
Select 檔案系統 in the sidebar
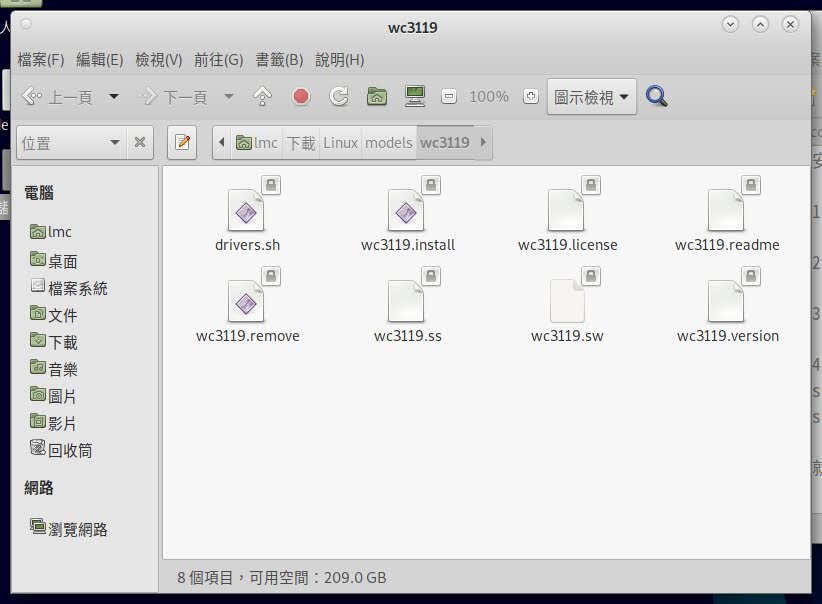coord(69,288)
